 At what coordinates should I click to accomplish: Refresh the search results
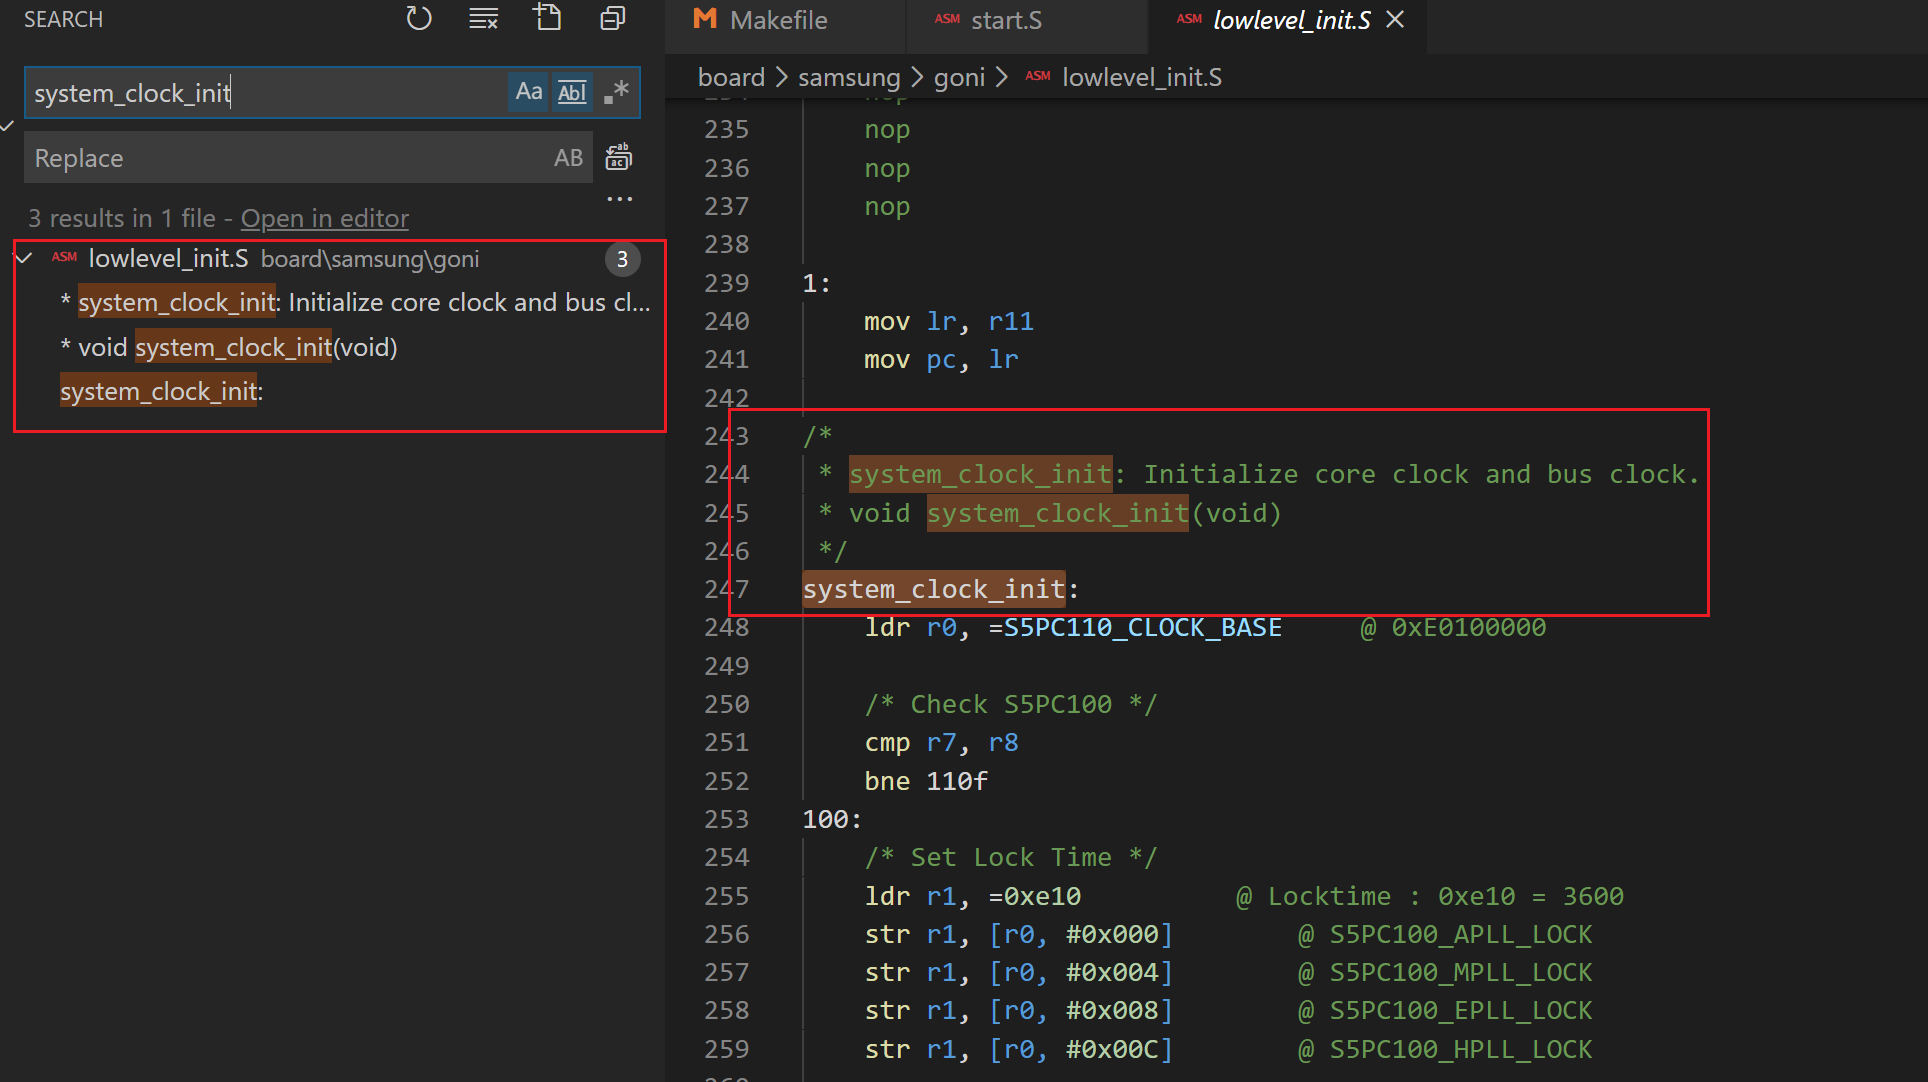(419, 19)
